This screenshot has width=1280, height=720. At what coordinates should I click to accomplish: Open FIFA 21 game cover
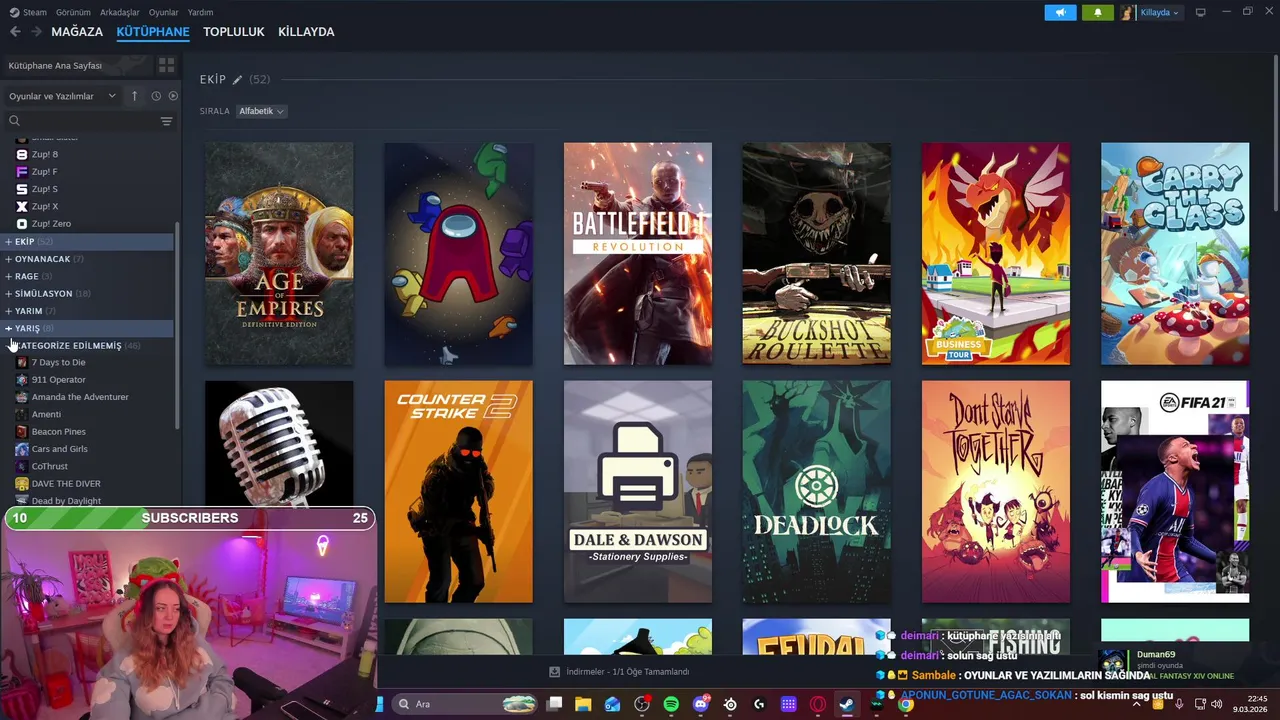coord(1175,491)
